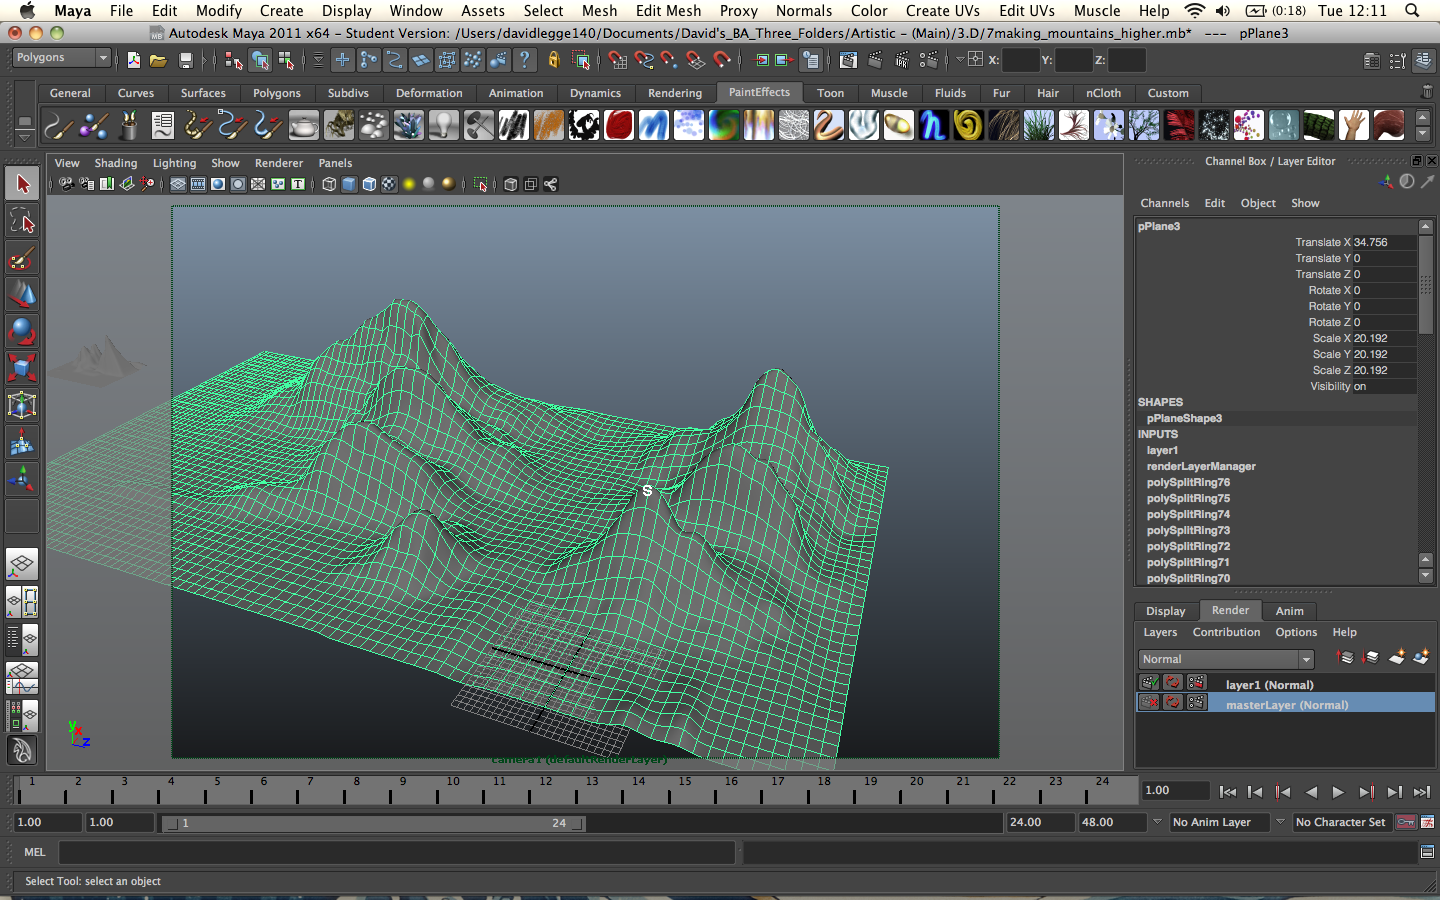Switch to the Polygons shelf tab
Image resolution: width=1440 pixels, height=900 pixels.
(x=276, y=93)
